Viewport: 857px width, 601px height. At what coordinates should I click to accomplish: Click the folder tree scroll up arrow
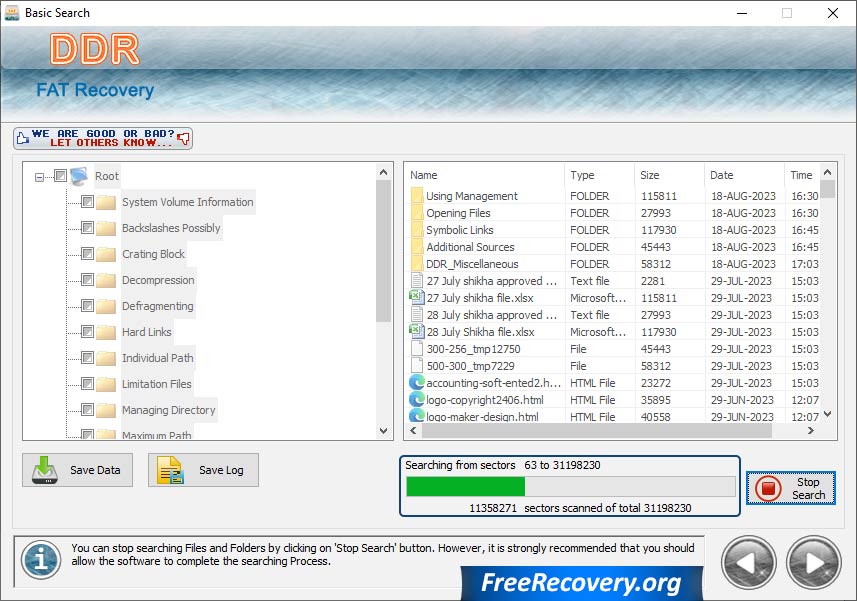pyautogui.click(x=383, y=172)
